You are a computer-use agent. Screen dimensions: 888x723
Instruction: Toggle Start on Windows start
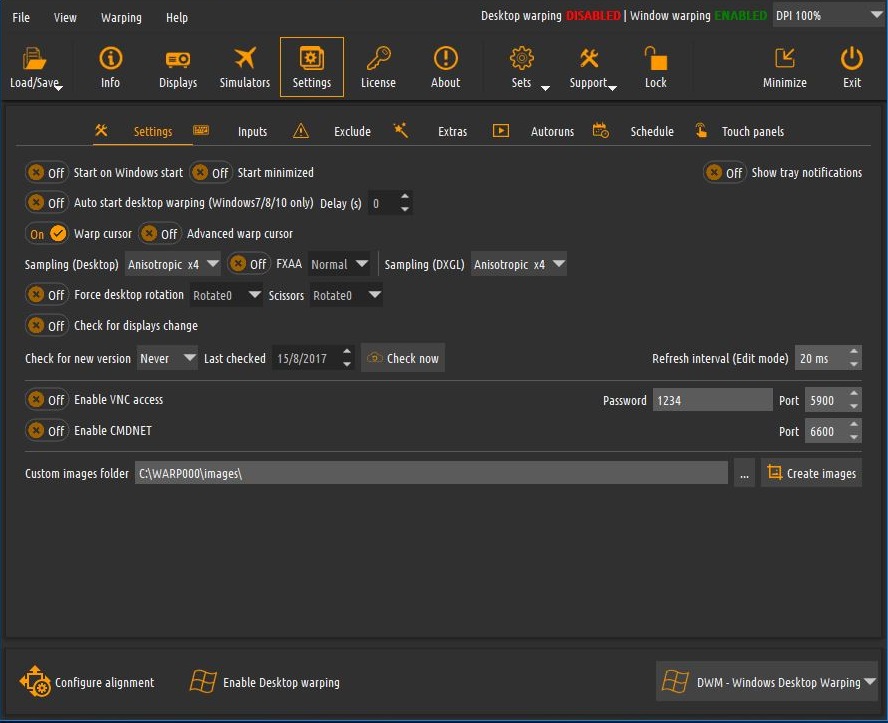[x=46, y=172]
